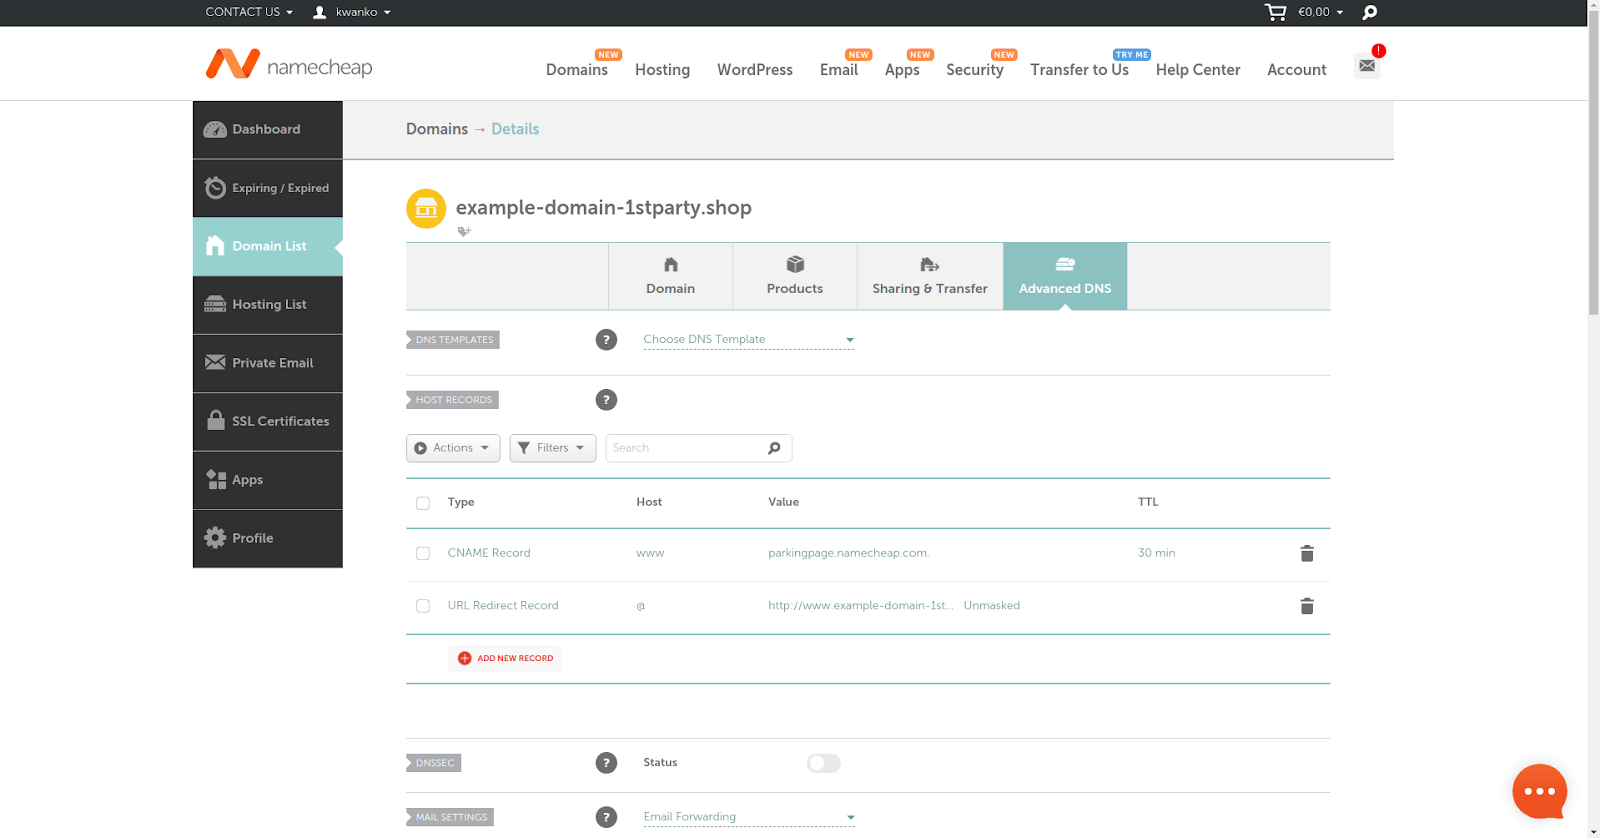Open Choose DNS Template dropdown
This screenshot has width=1600, height=838.
[749, 340]
